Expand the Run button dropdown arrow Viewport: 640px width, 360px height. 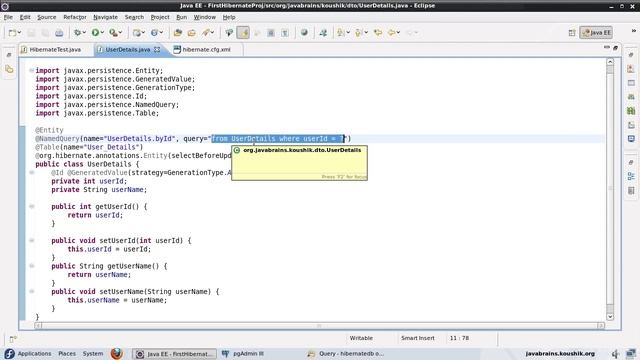102,33
